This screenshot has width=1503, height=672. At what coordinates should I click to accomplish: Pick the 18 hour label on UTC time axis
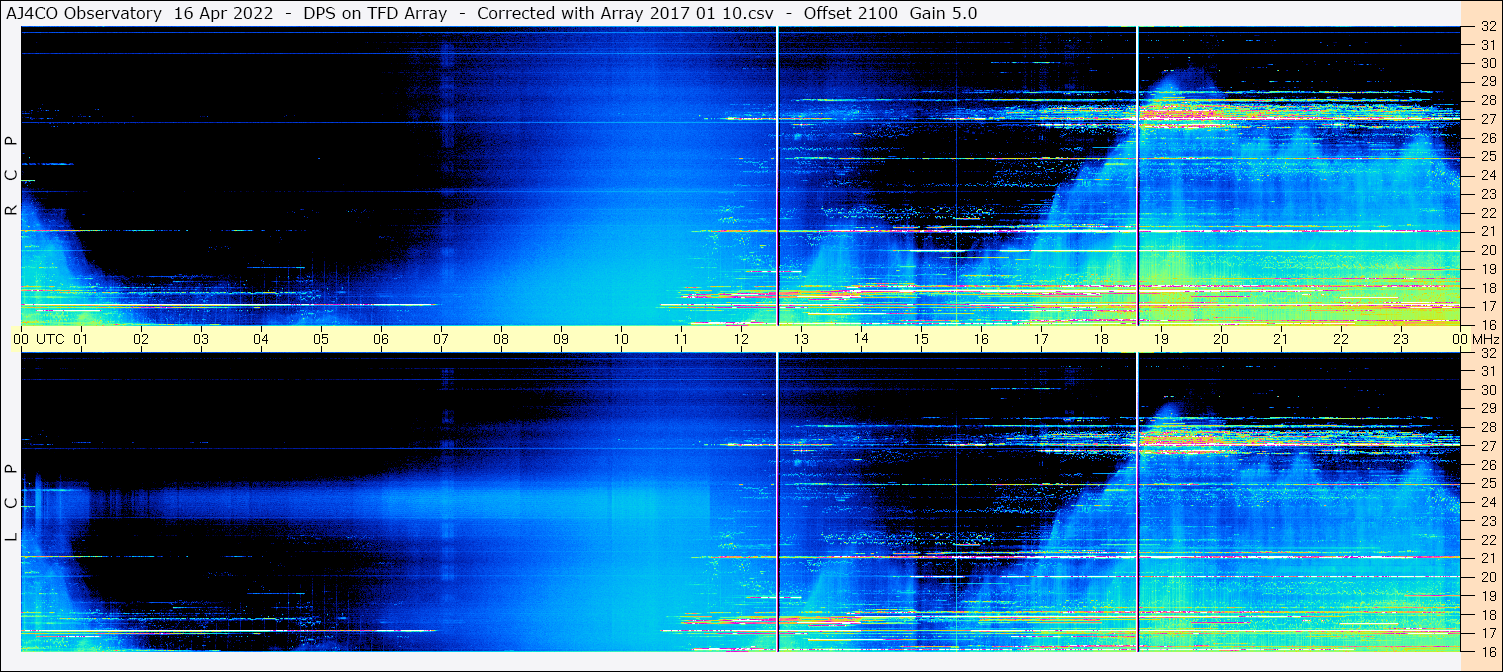pyautogui.click(x=1101, y=339)
